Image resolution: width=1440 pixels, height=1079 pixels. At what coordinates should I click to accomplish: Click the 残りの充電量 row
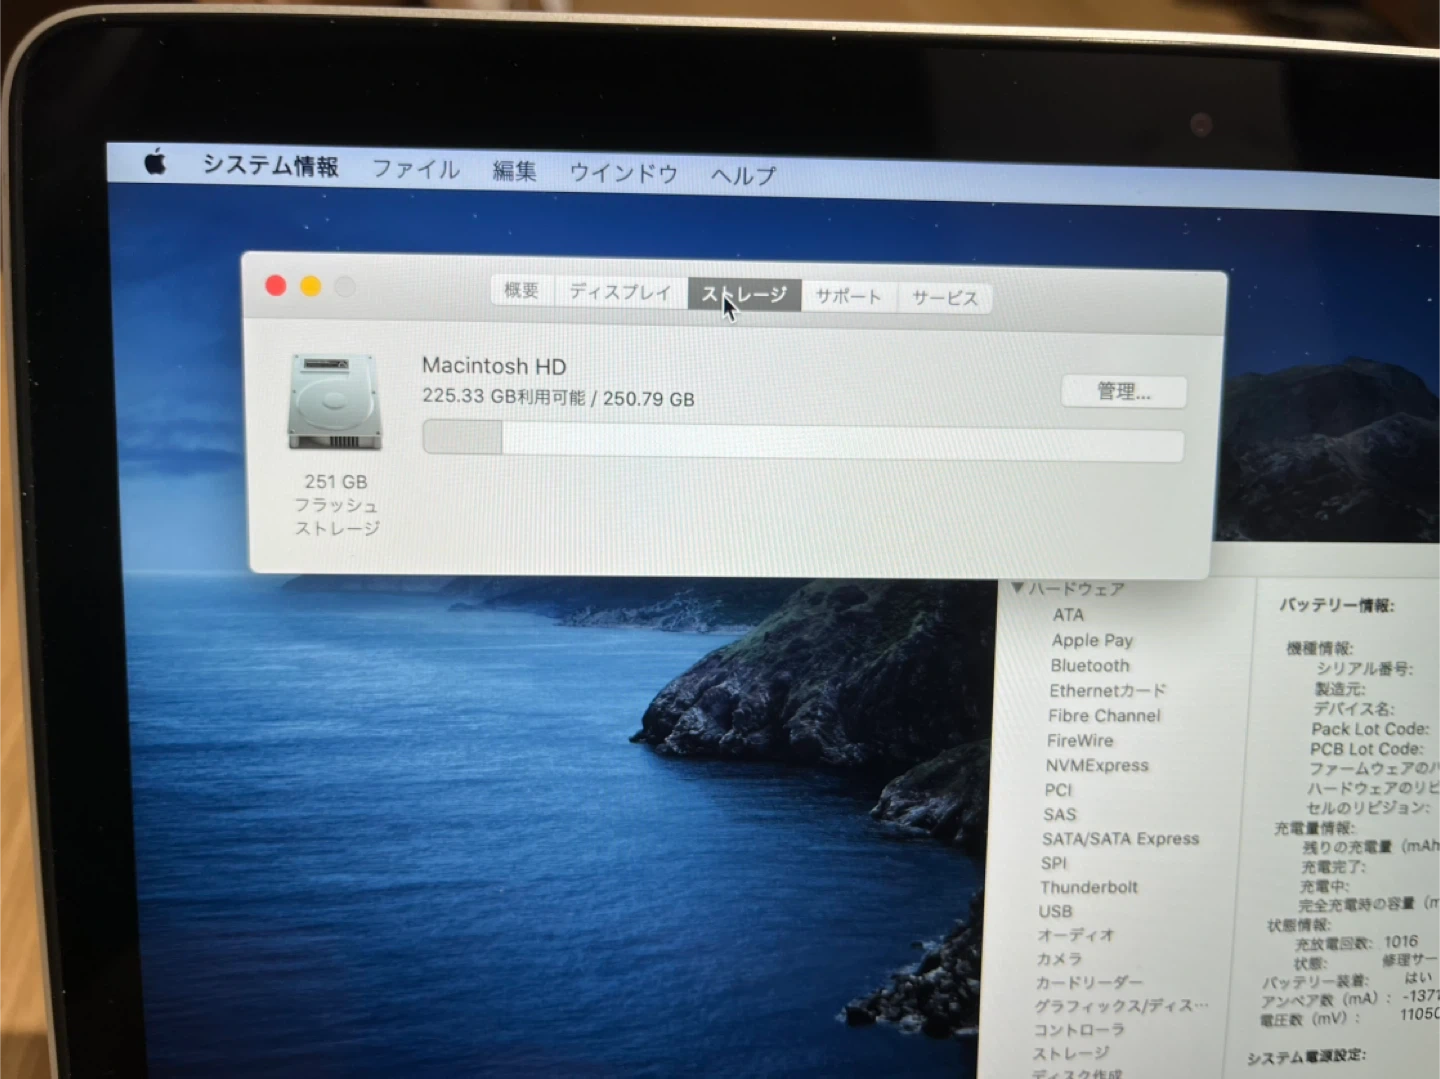tap(1370, 847)
